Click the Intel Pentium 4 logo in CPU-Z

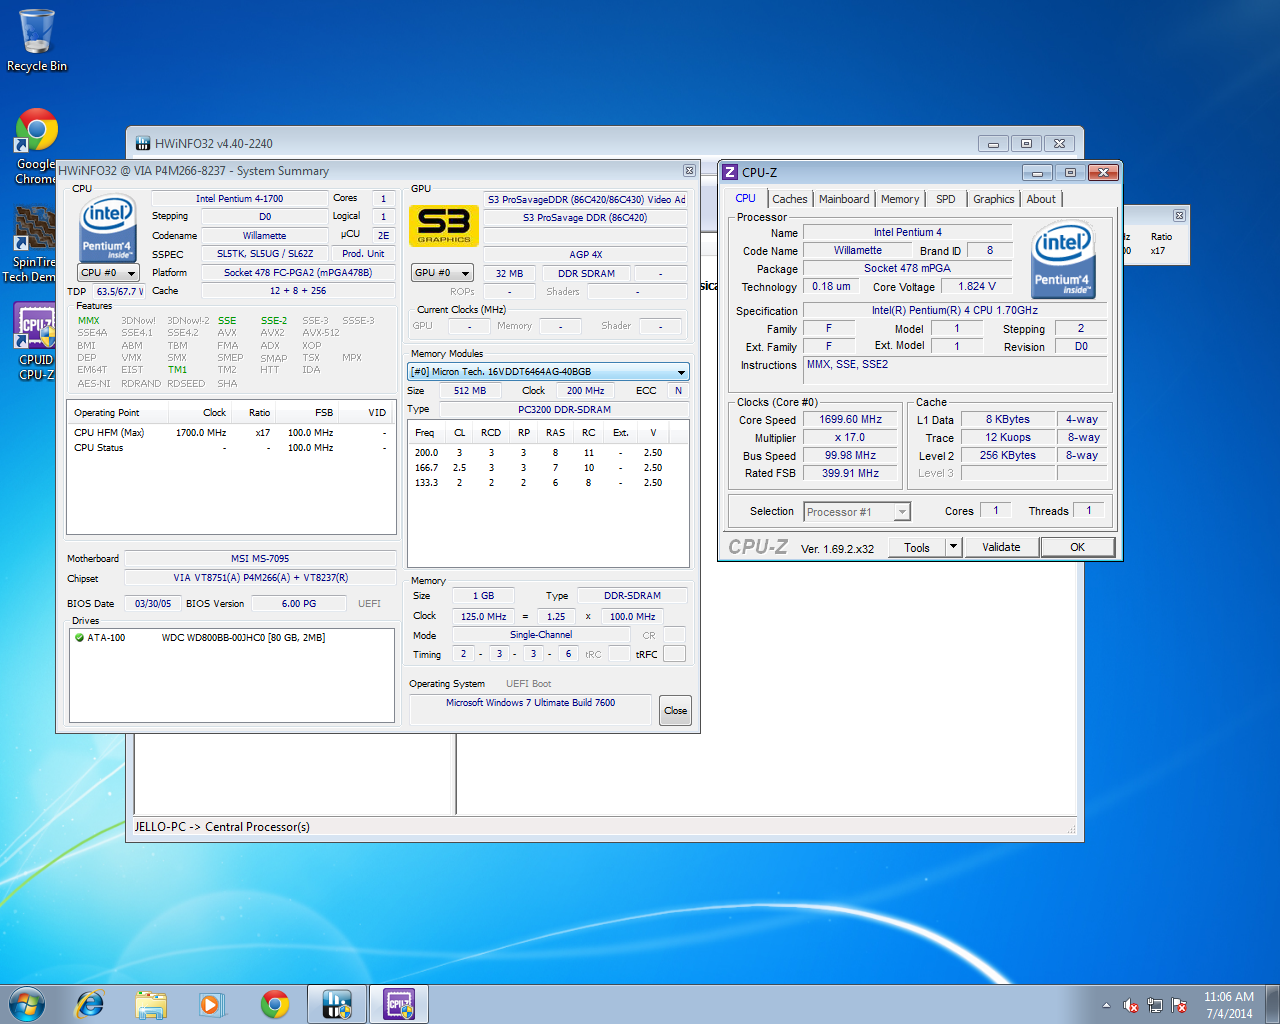(1063, 260)
